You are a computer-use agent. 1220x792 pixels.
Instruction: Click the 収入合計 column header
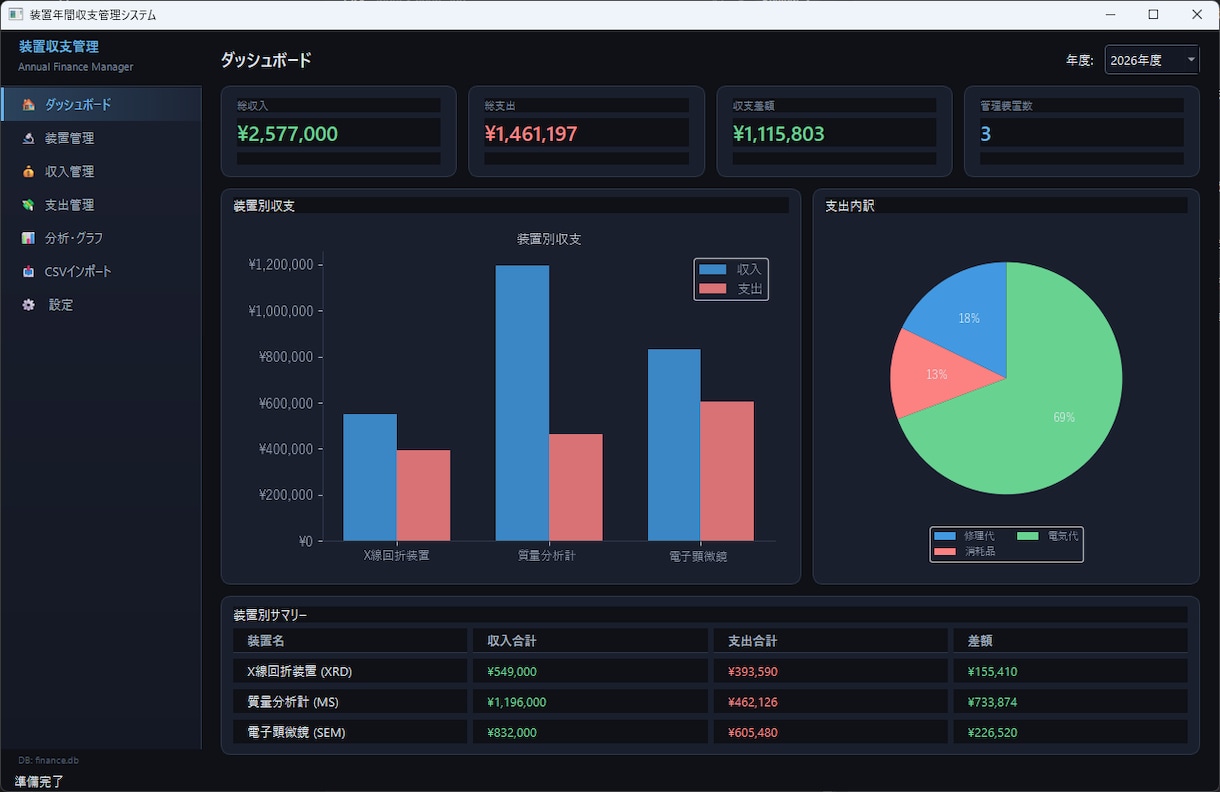(590, 640)
